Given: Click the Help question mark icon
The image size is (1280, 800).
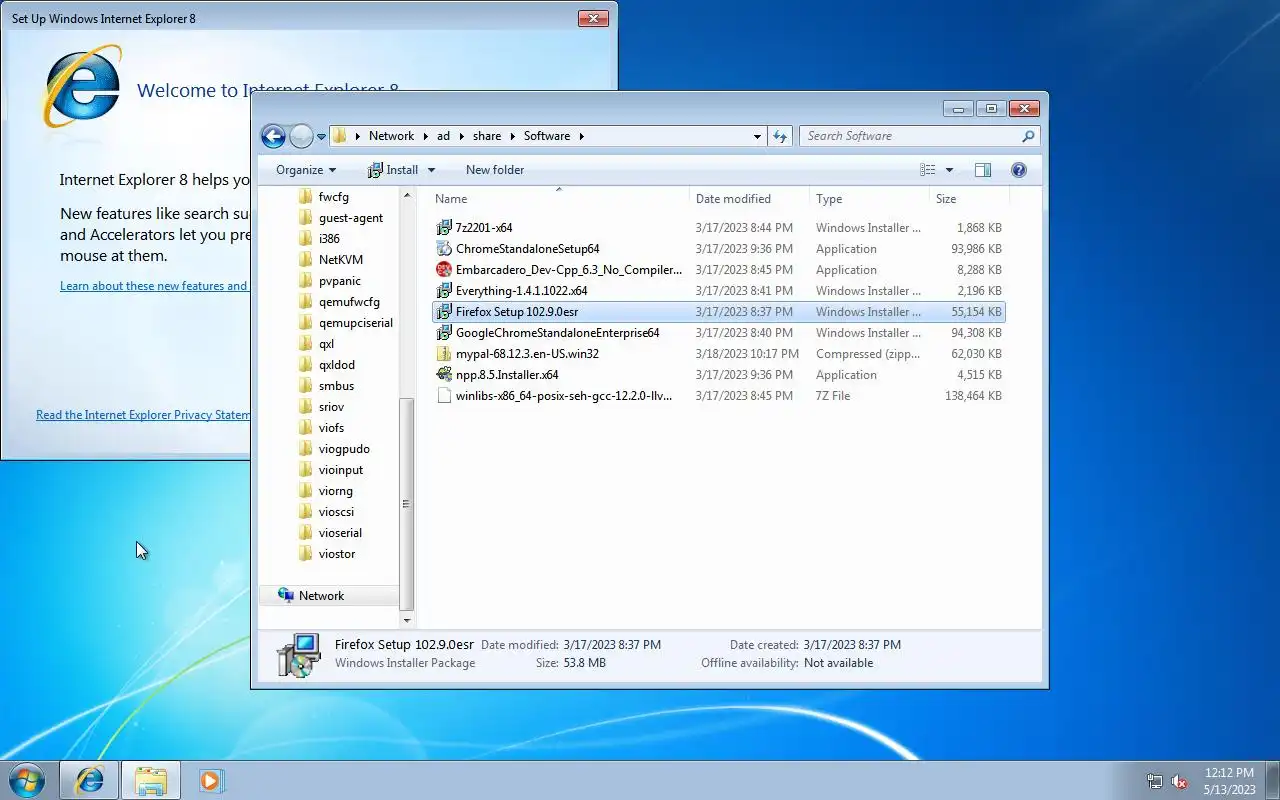Looking at the screenshot, I should 1019,170.
